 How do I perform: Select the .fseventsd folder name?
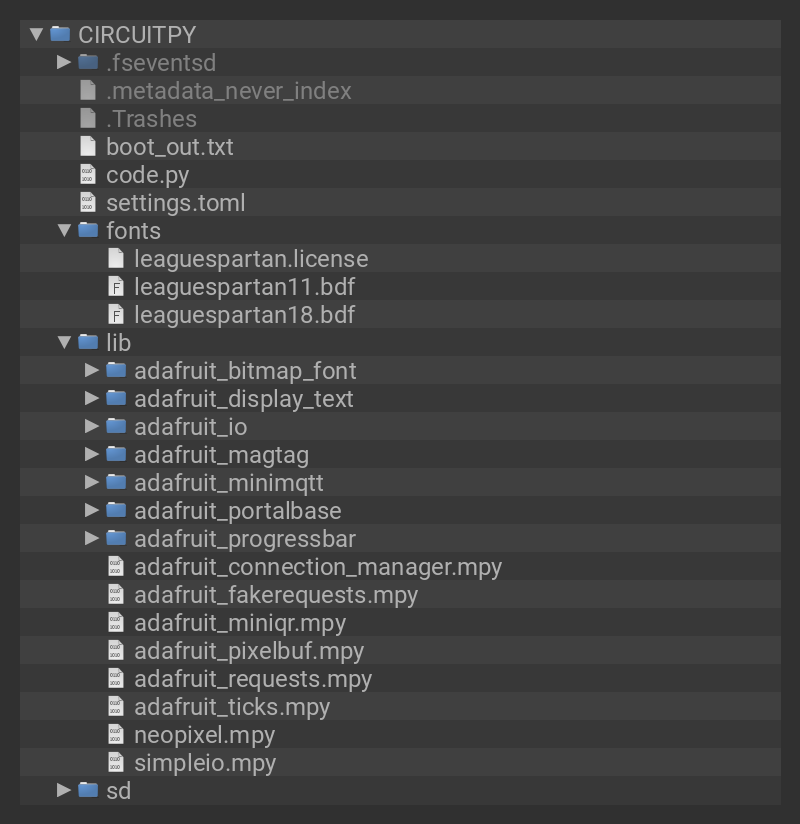[161, 63]
